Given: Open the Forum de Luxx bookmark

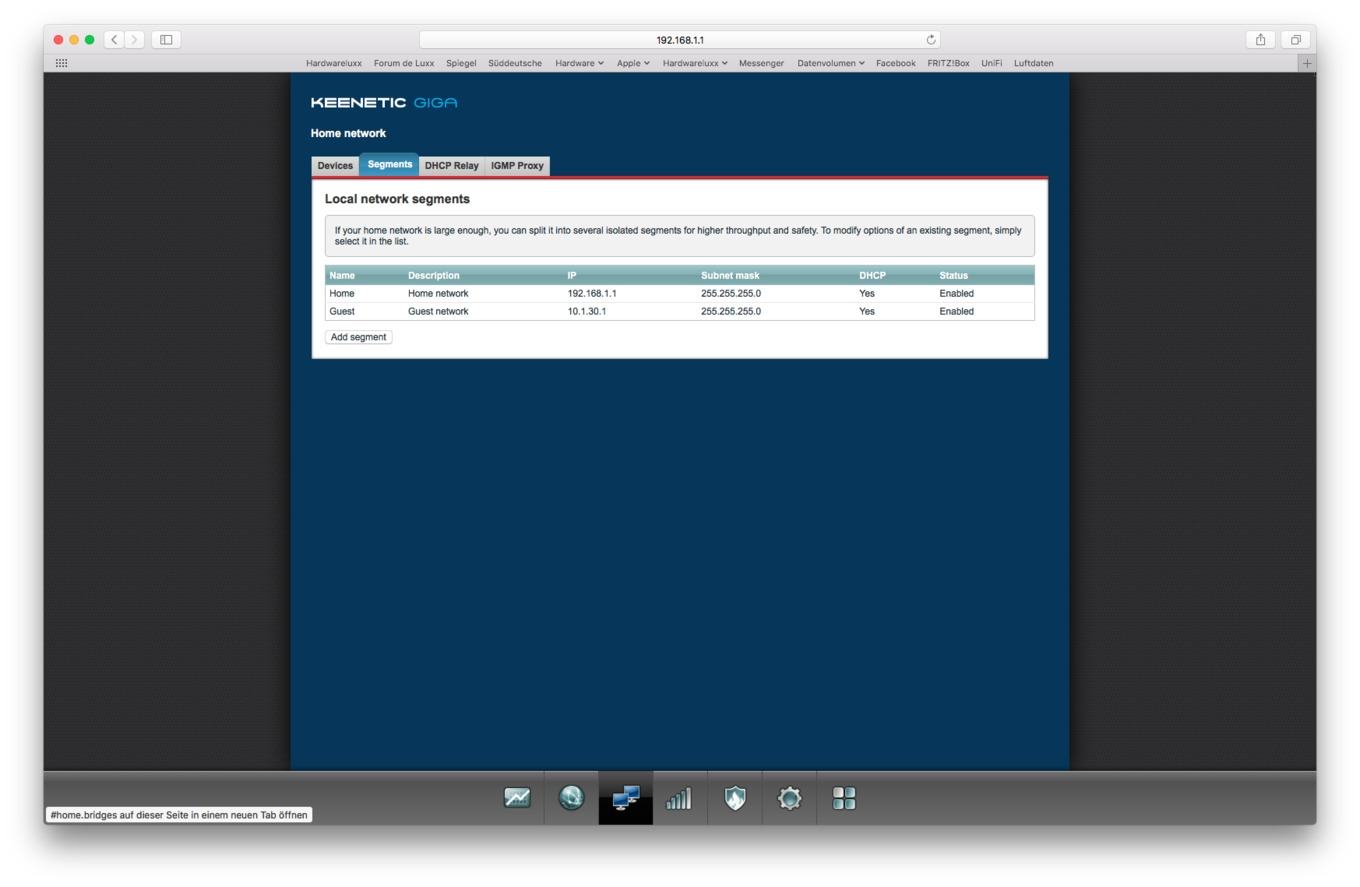Looking at the screenshot, I should 404,63.
